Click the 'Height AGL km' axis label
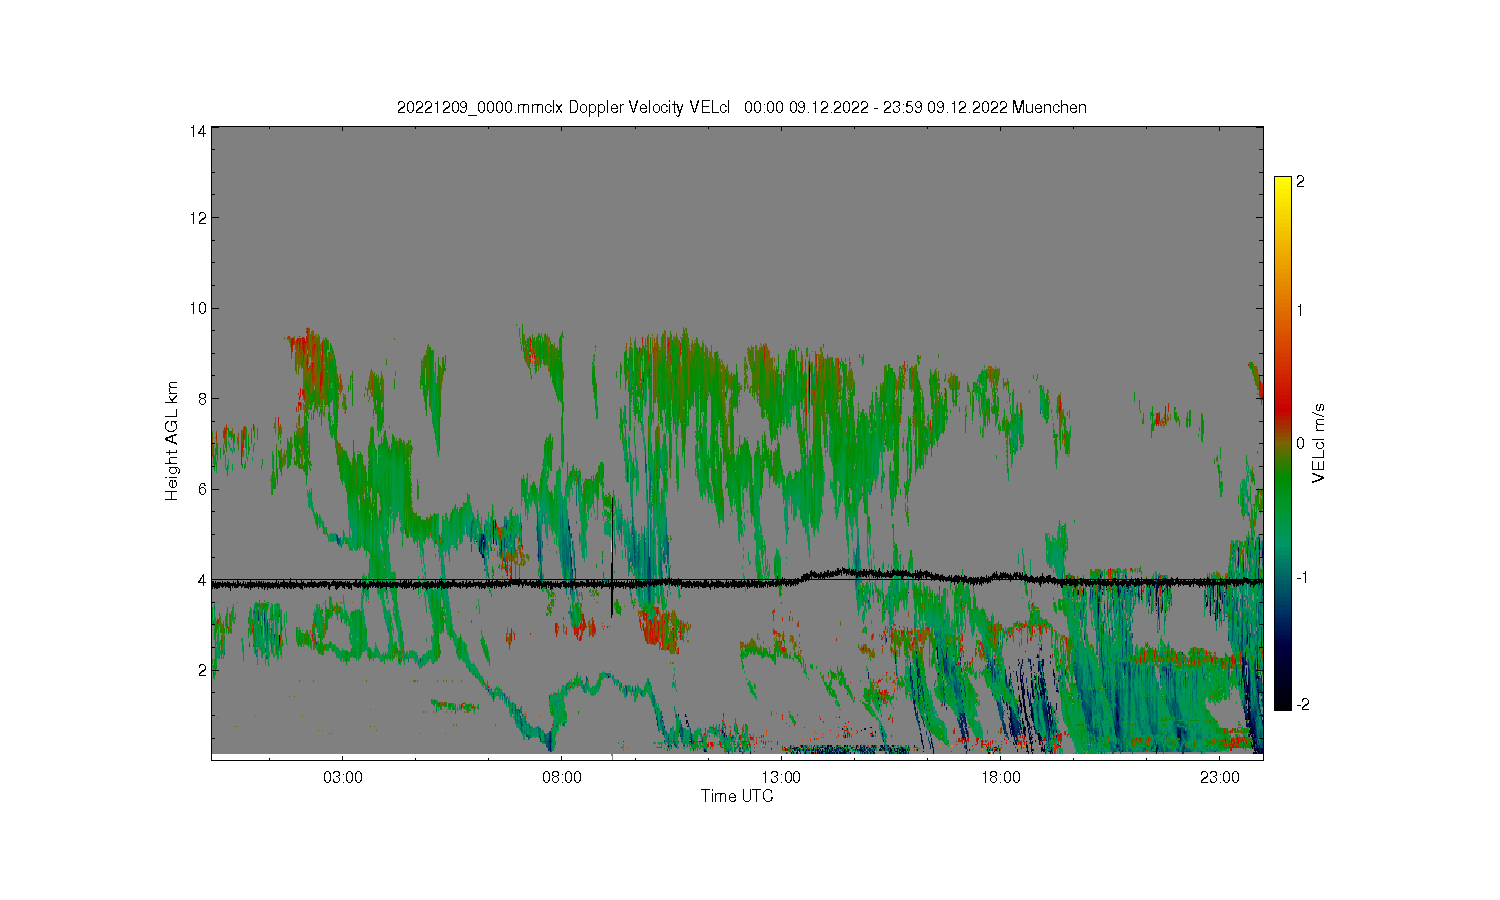The image size is (1500, 900). coord(172,441)
